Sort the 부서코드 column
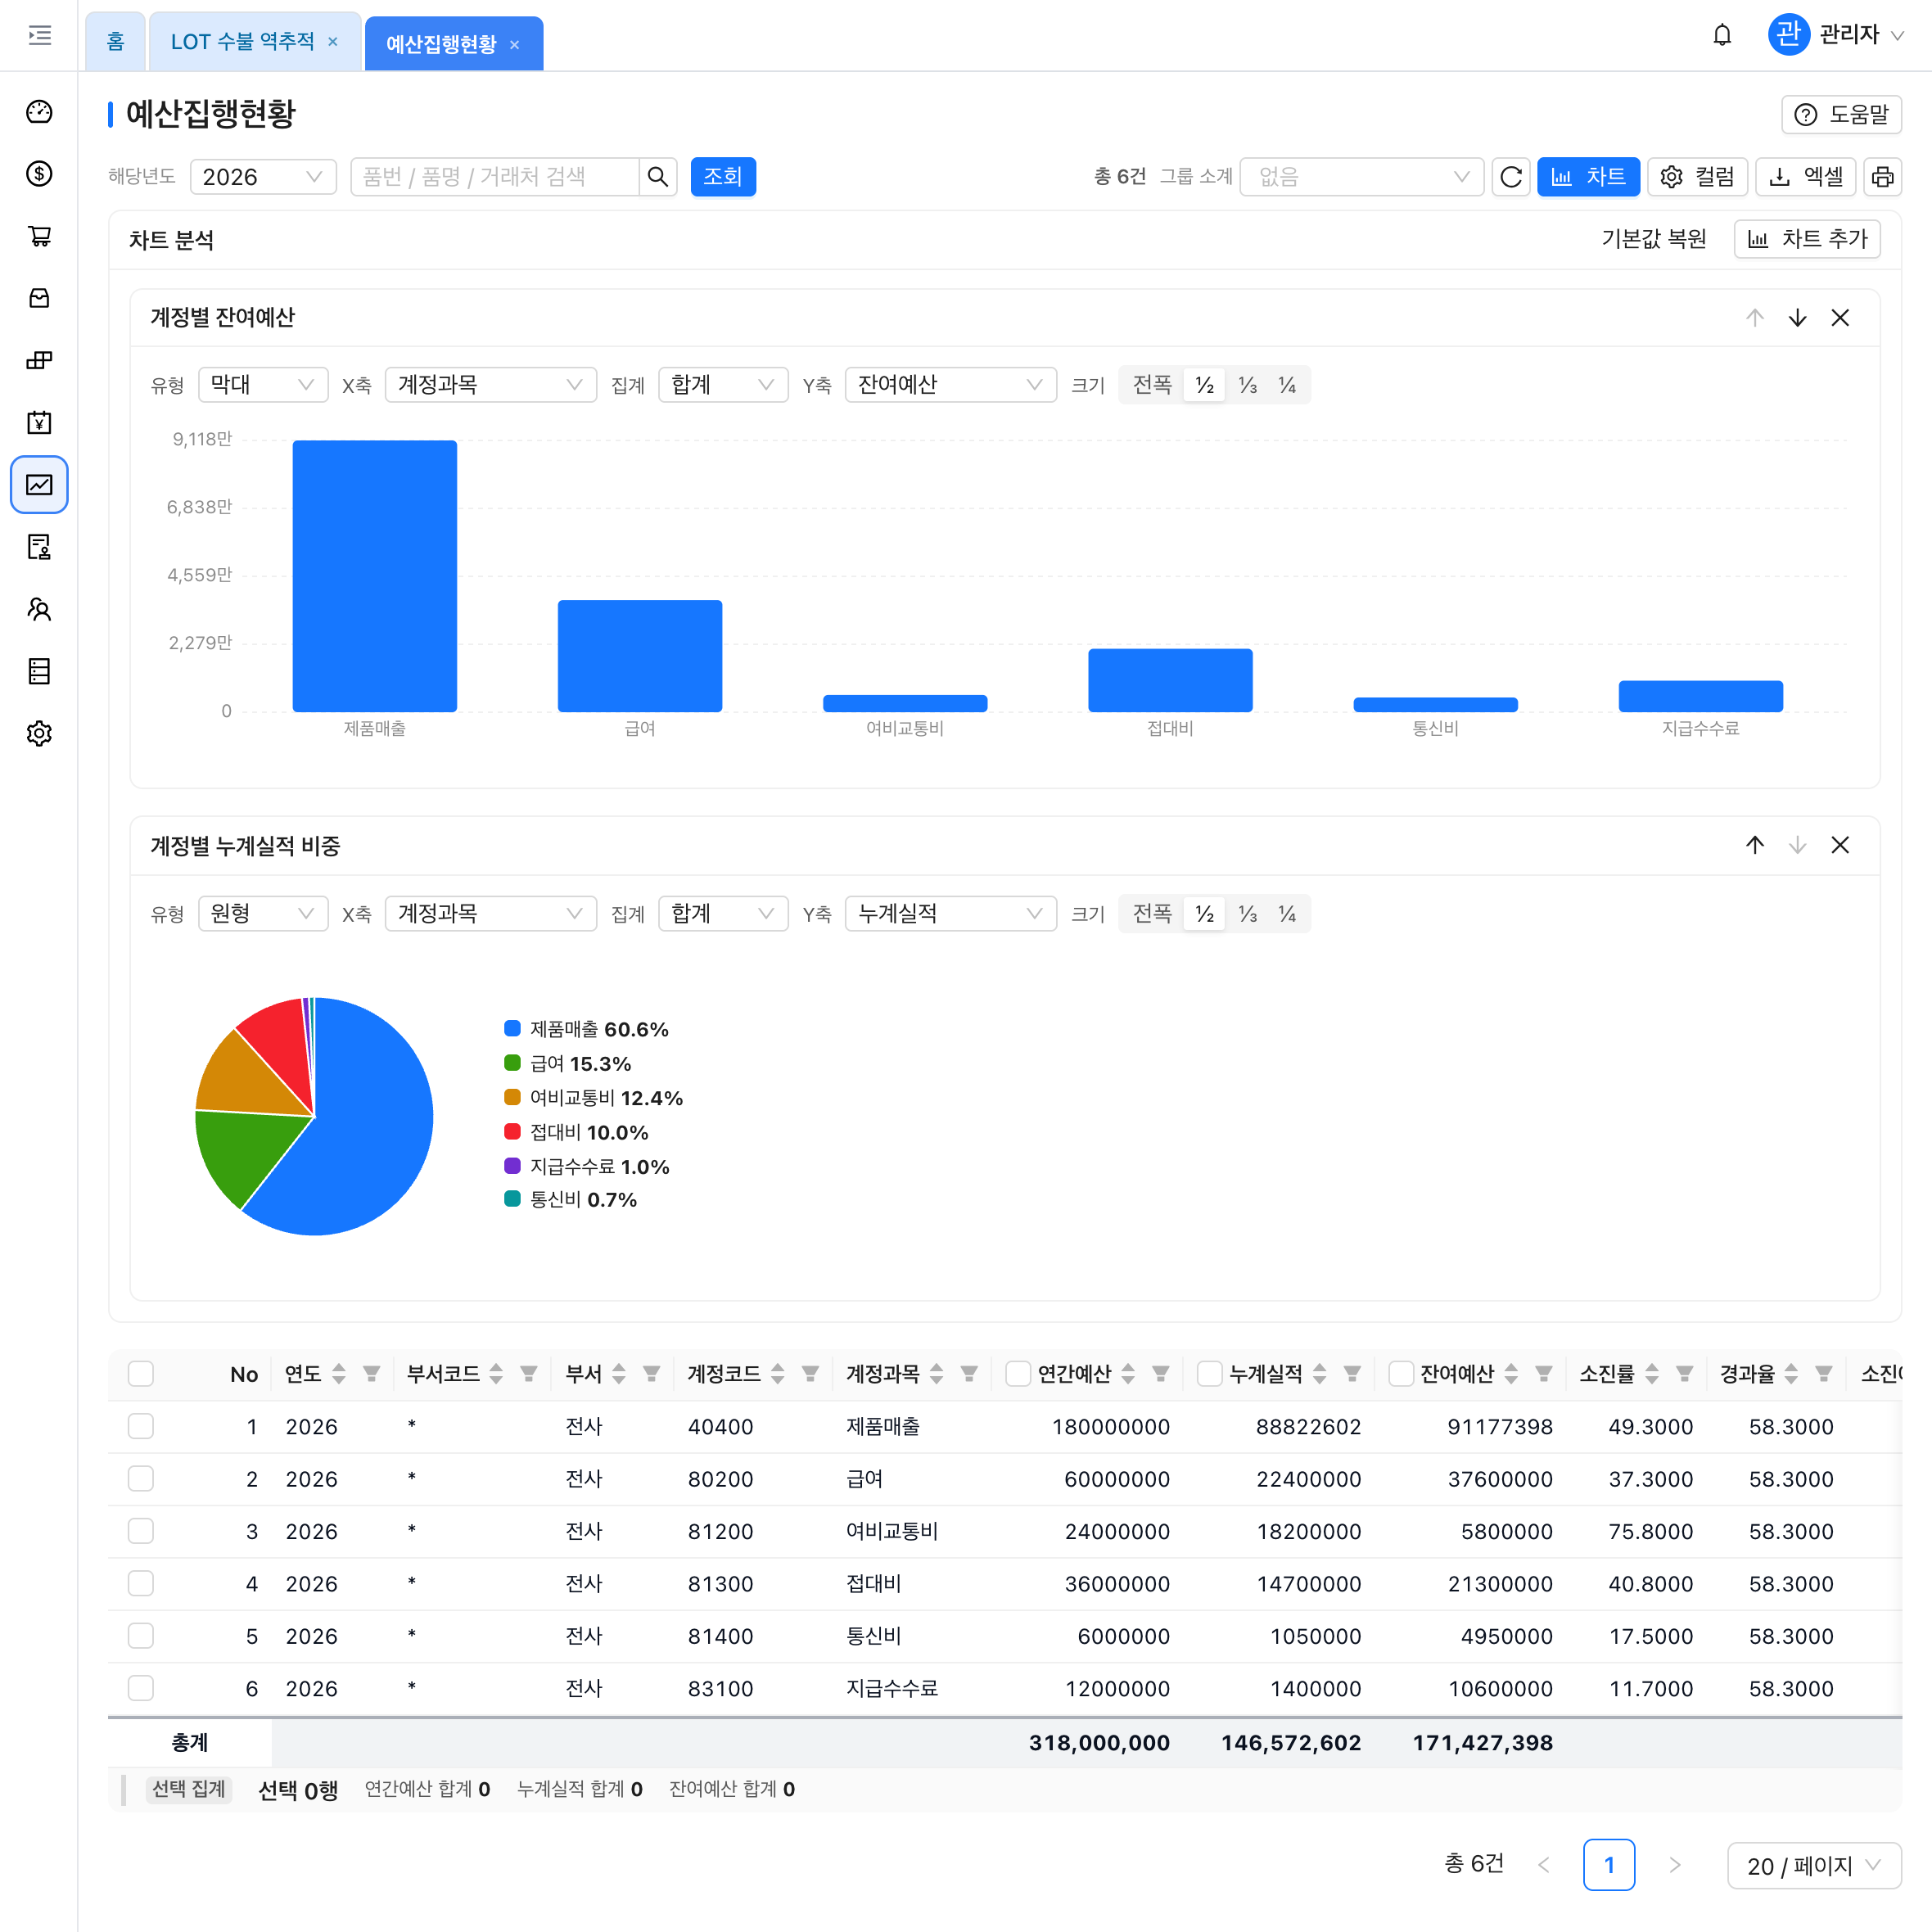Screen dimensions: 1932x1932 [x=496, y=1374]
